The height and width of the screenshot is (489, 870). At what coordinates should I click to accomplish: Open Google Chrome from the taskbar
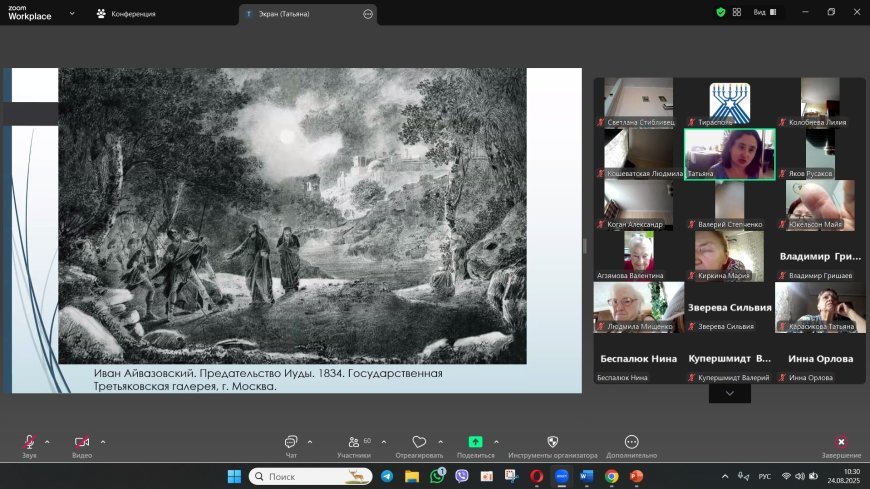point(611,476)
